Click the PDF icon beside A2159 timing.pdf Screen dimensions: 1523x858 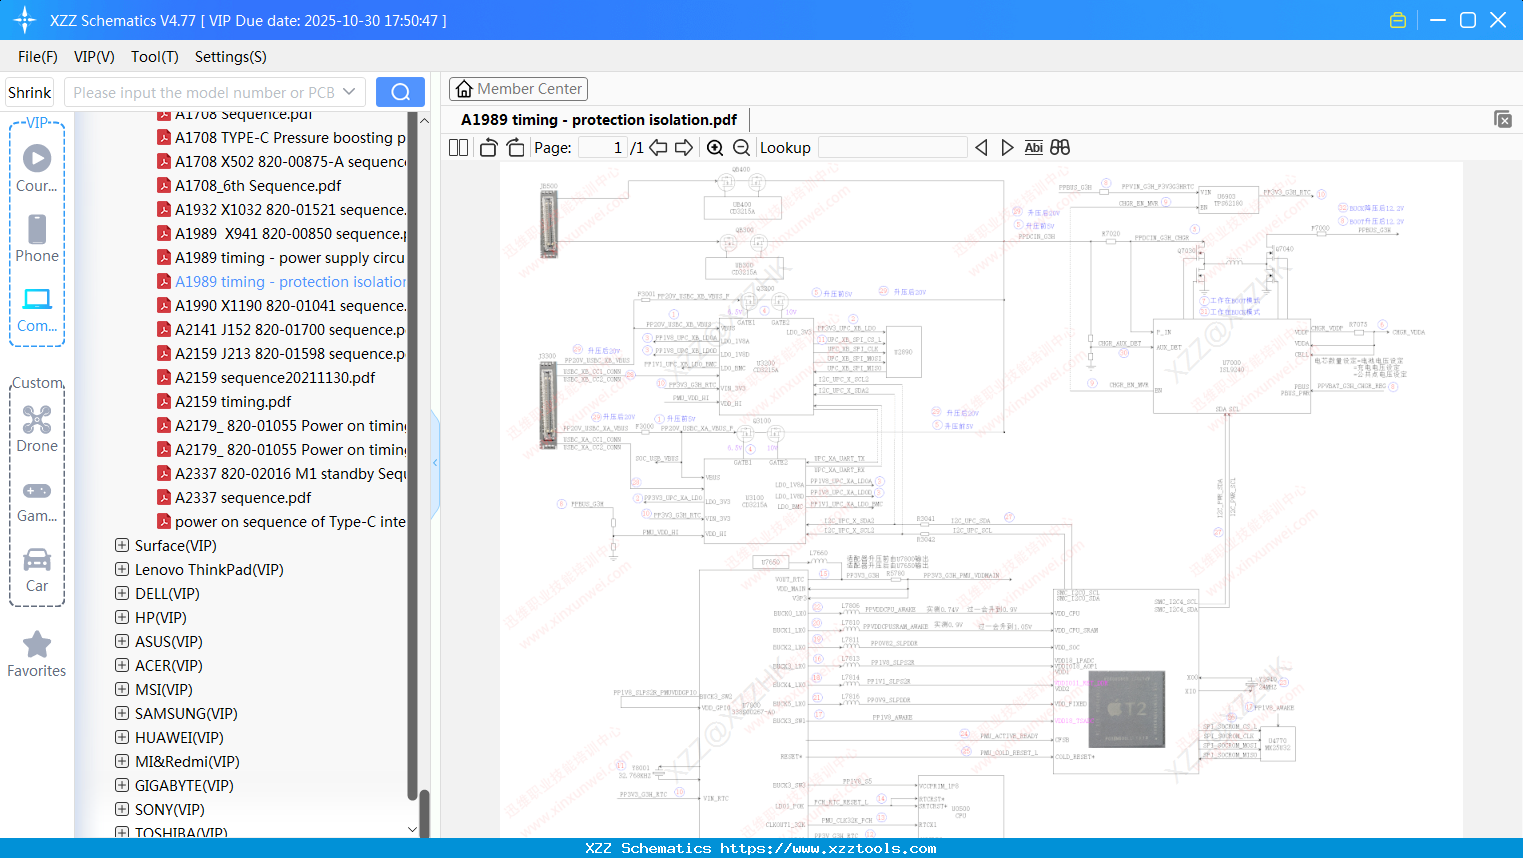coord(164,402)
